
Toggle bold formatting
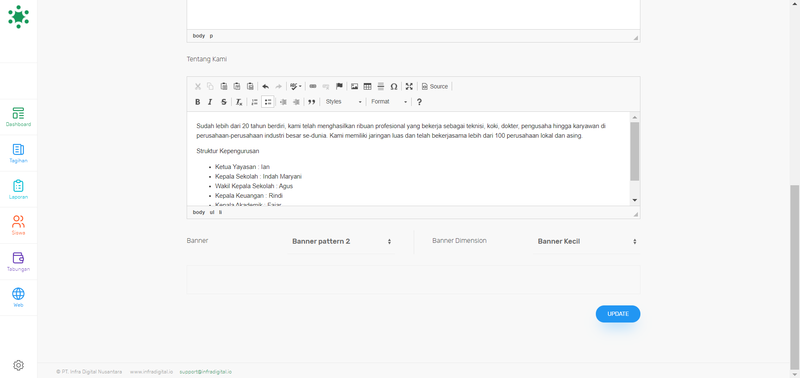pyautogui.click(x=198, y=102)
